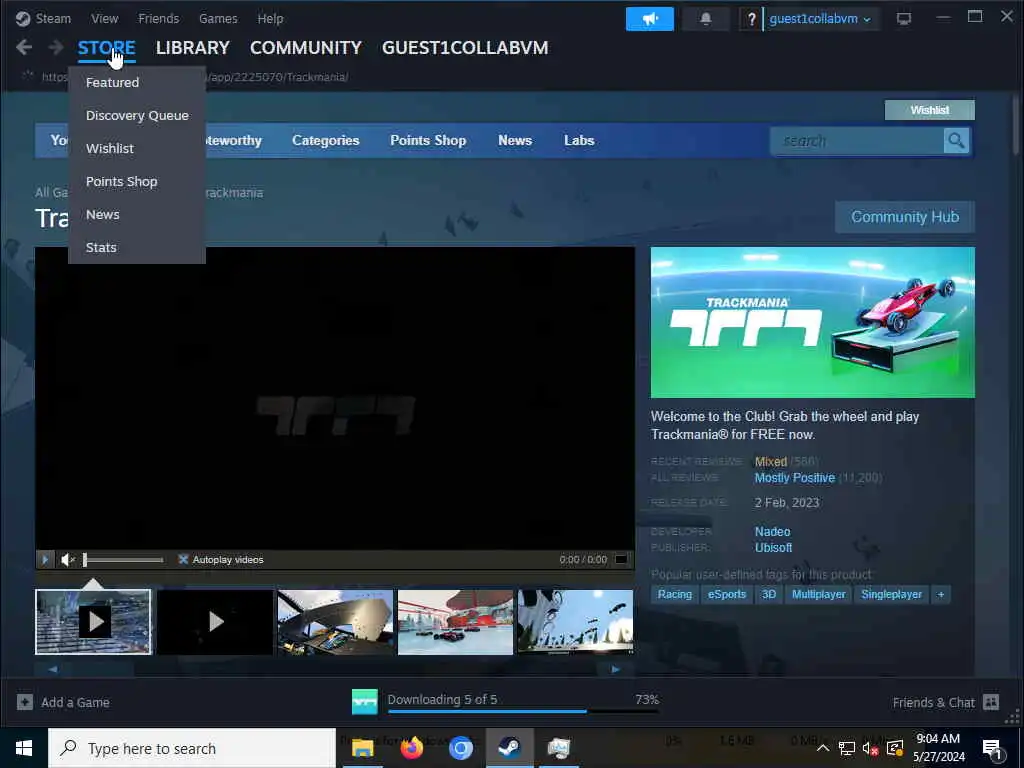The height and width of the screenshot is (768, 1024).
Task: Open Chrome browser on the taskbar
Action: tap(460, 748)
